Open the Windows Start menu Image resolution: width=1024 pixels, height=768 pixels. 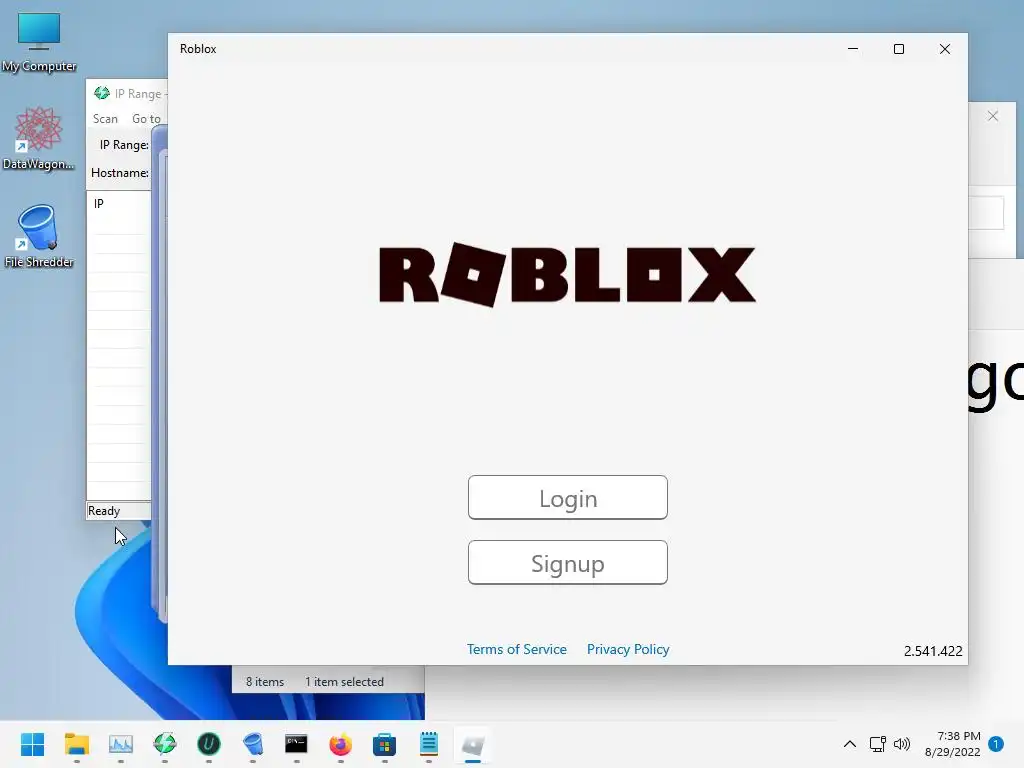(x=32, y=744)
